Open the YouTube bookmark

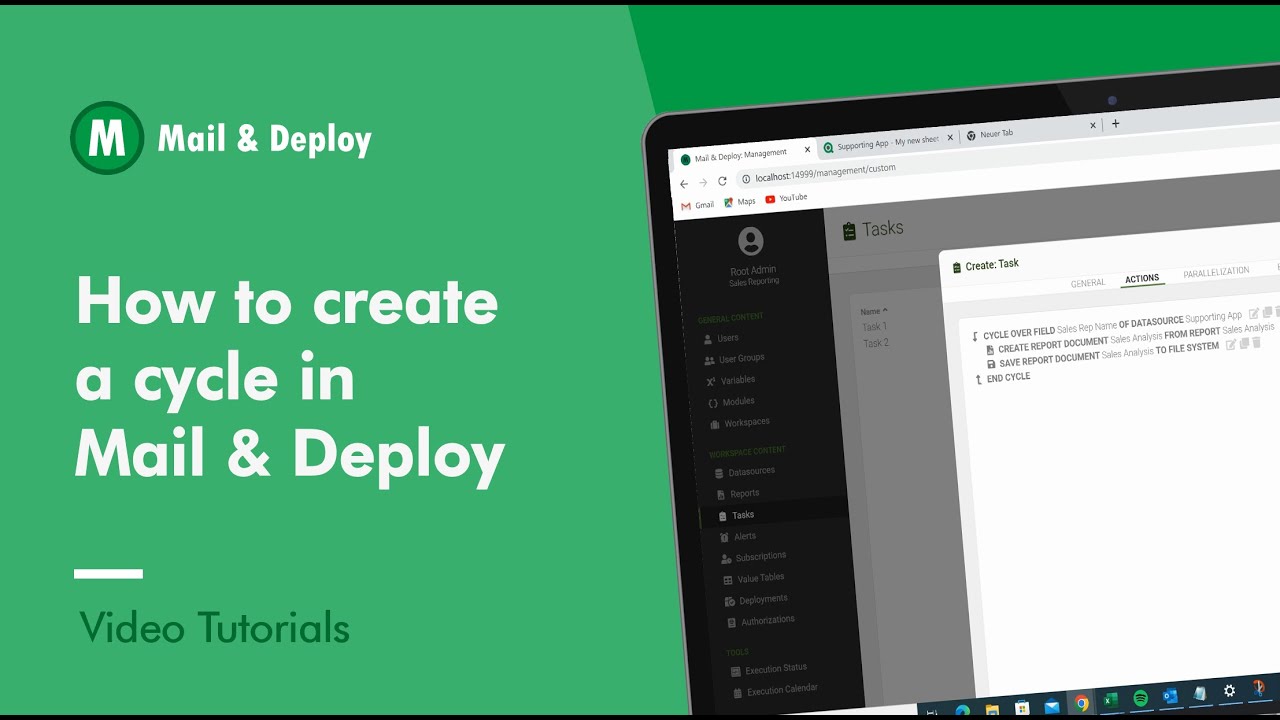(x=786, y=198)
